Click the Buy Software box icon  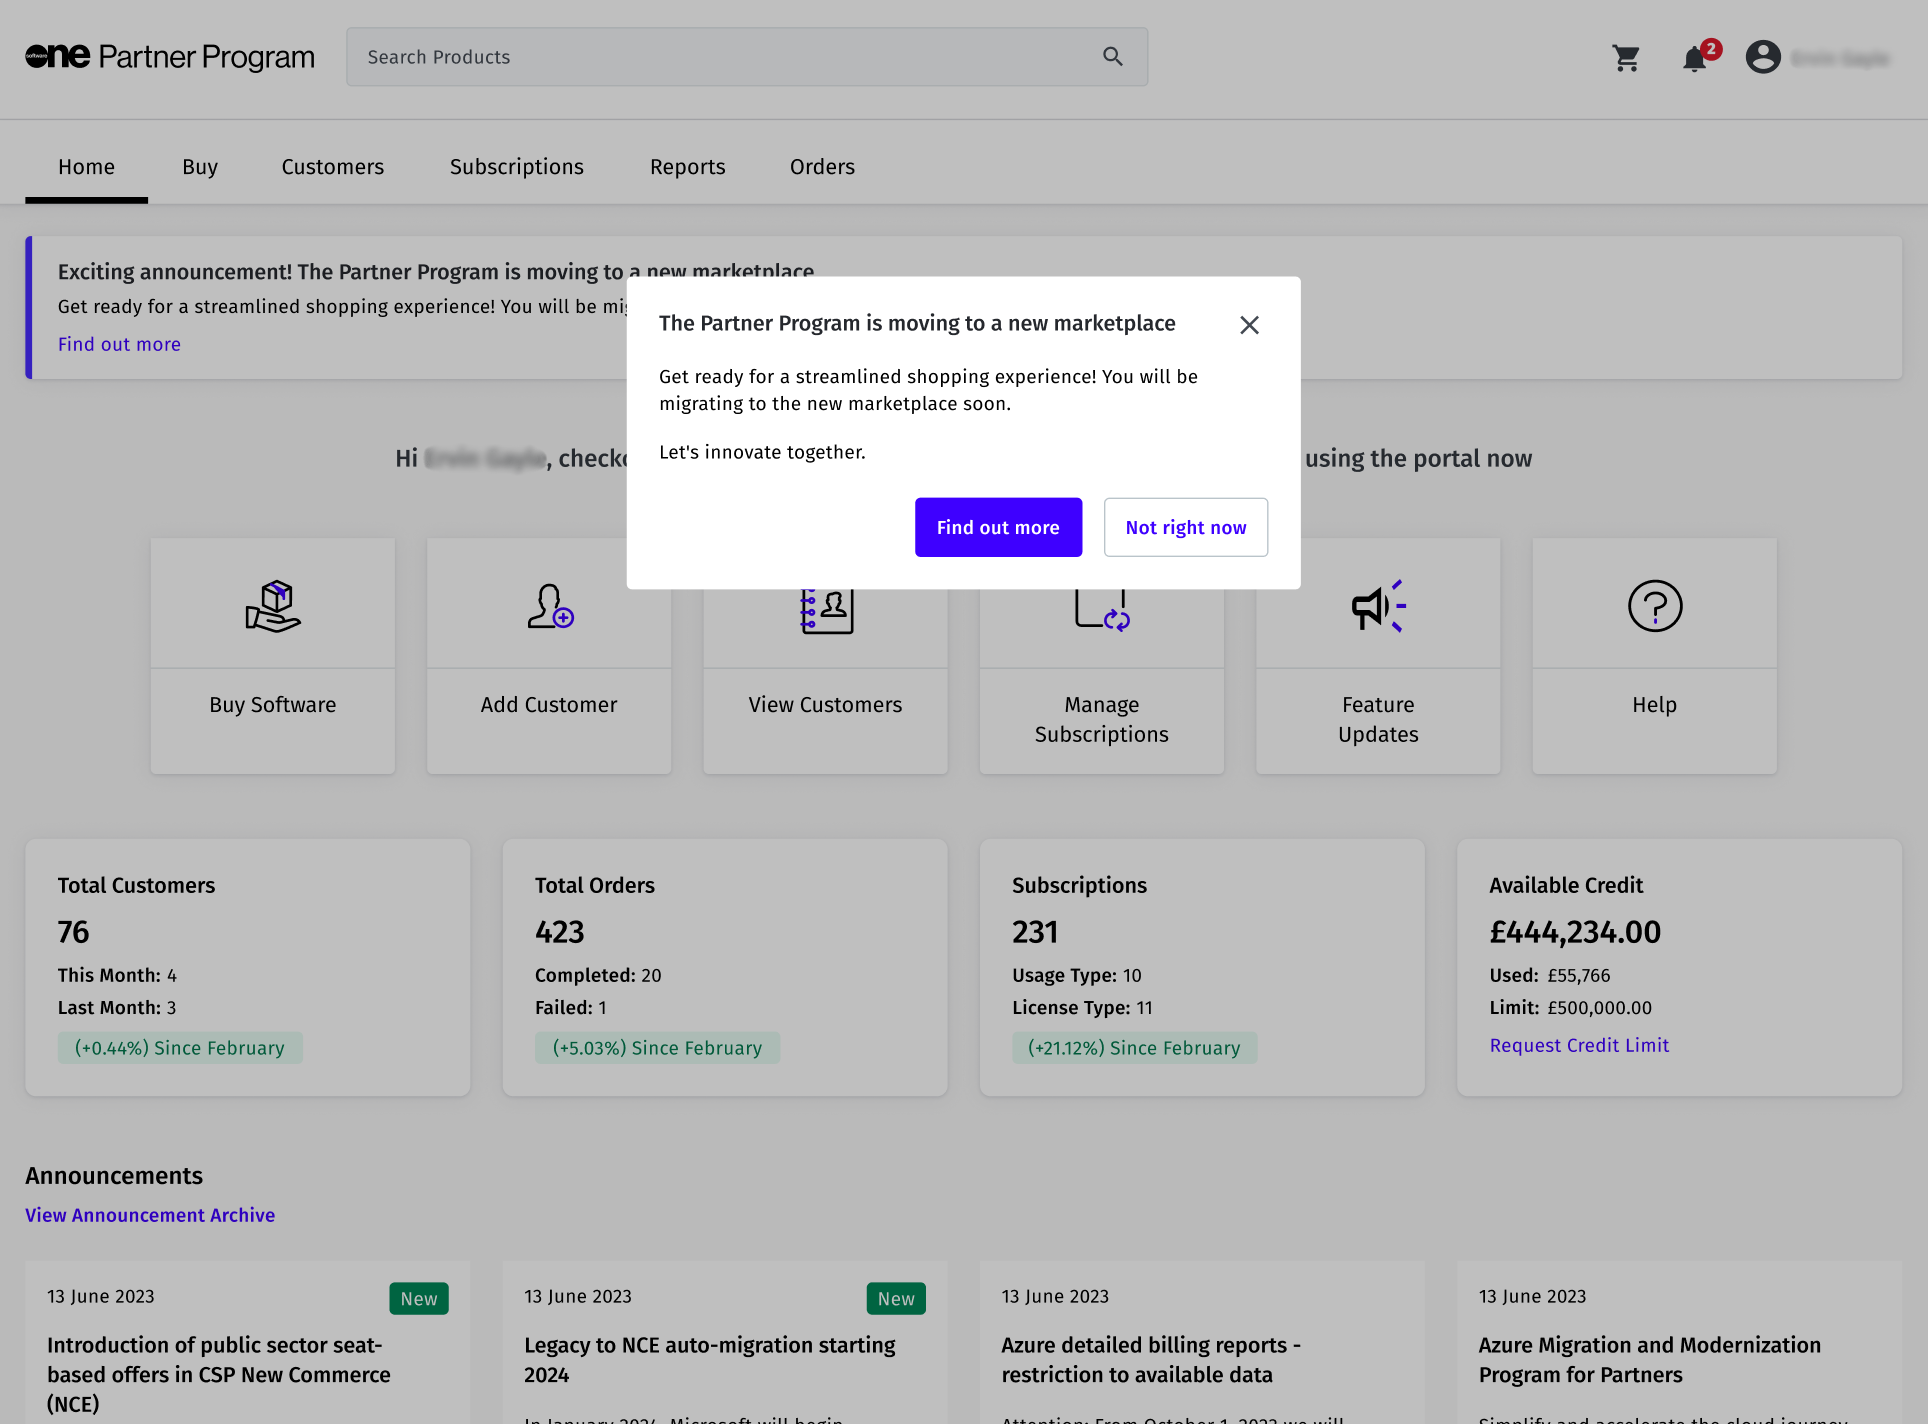pos(273,606)
